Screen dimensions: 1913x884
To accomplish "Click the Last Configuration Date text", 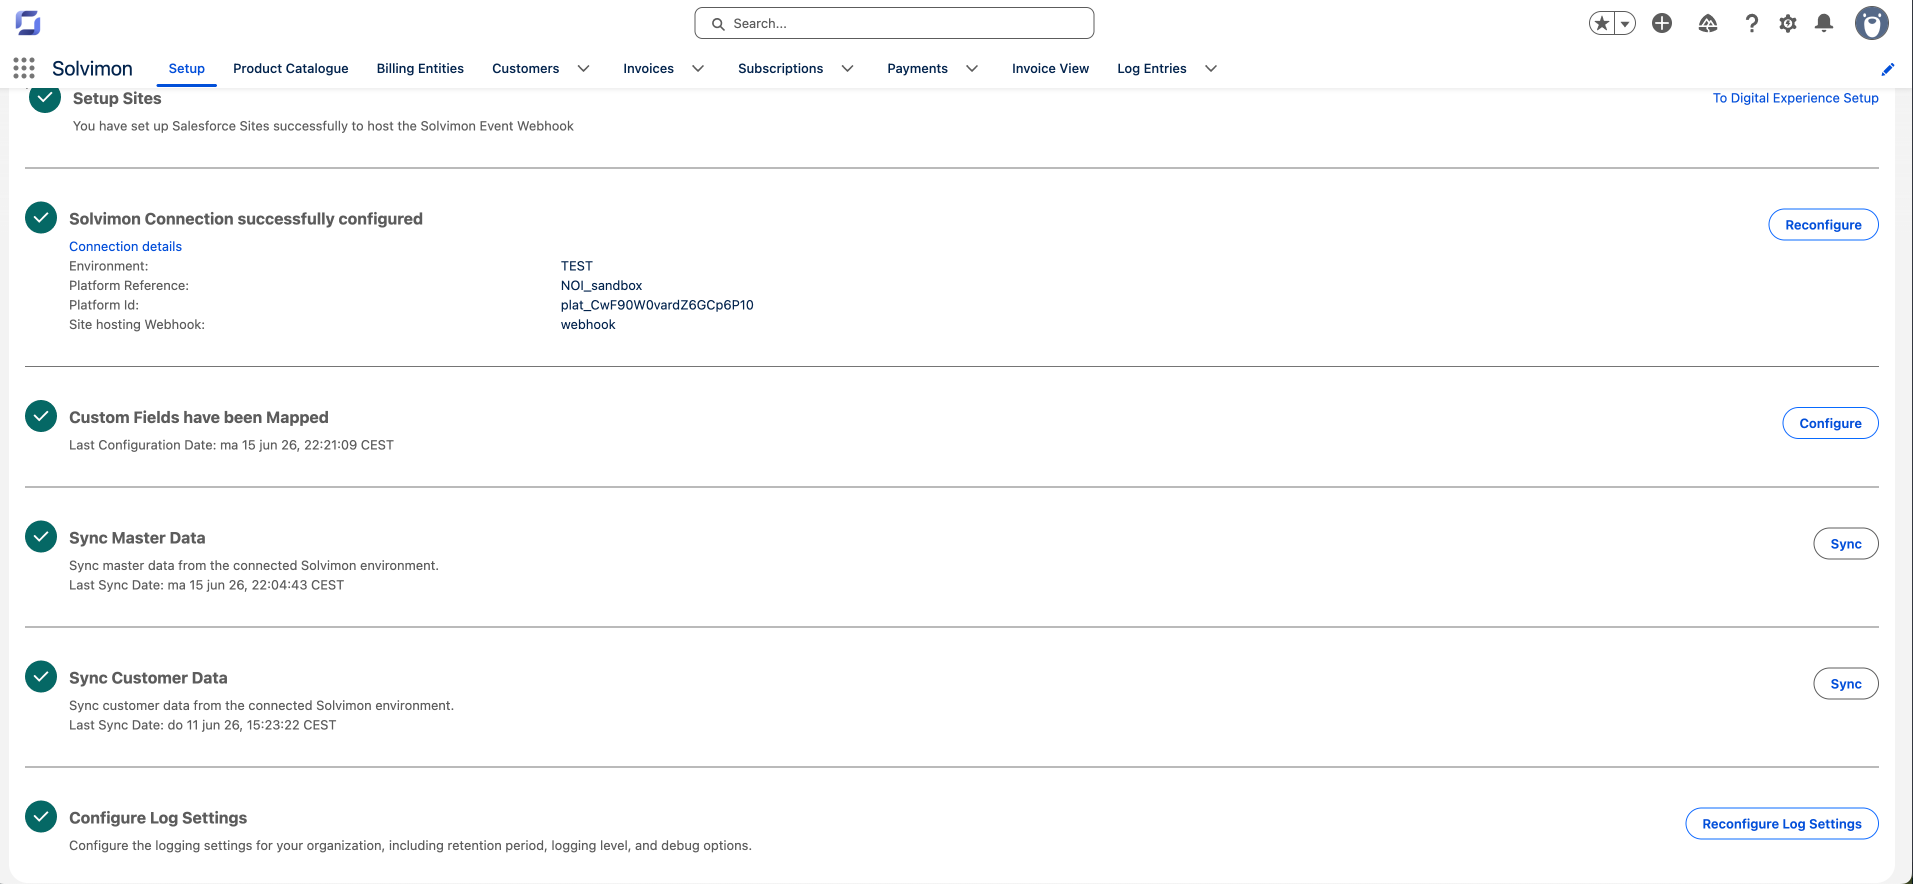I will tap(231, 445).
